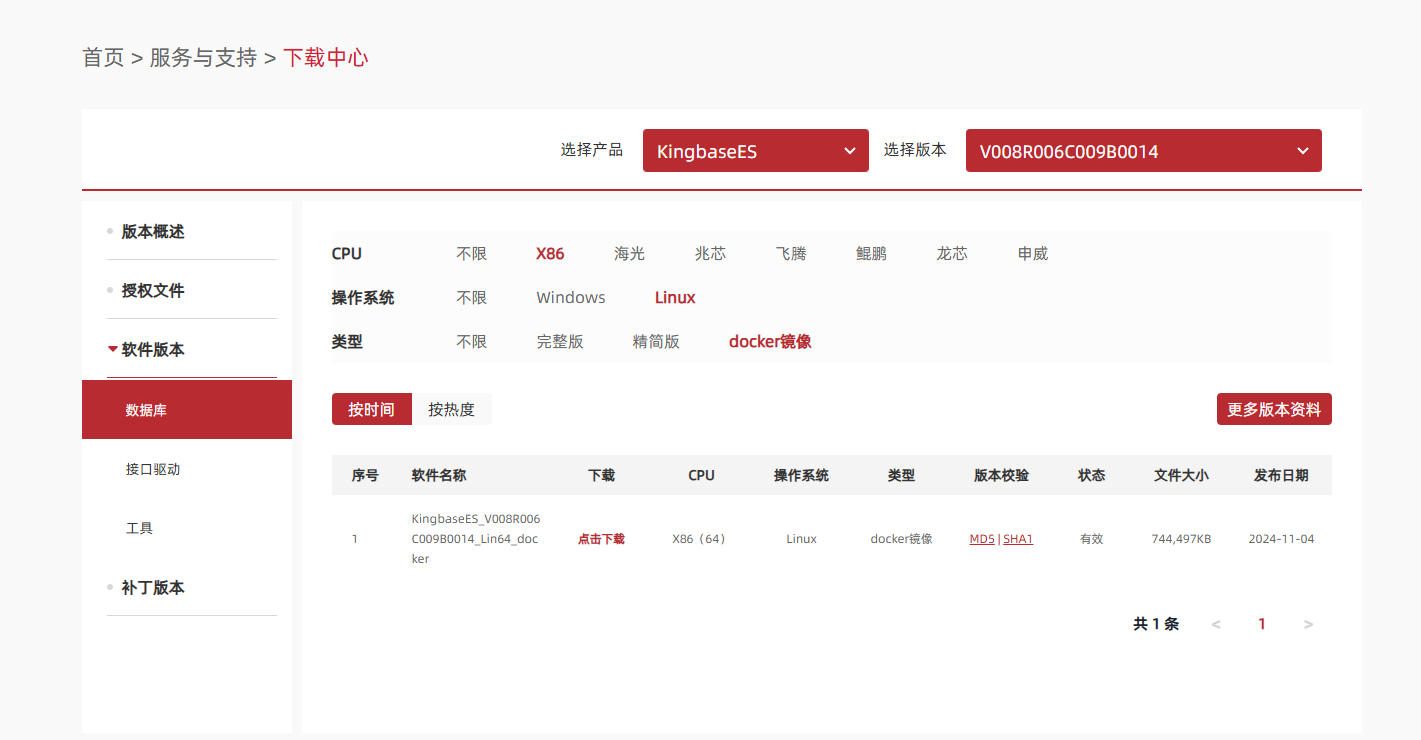The height and width of the screenshot is (740, 1421).
Task: Open the SHA1 checksum link
Action: (1018, 539)
